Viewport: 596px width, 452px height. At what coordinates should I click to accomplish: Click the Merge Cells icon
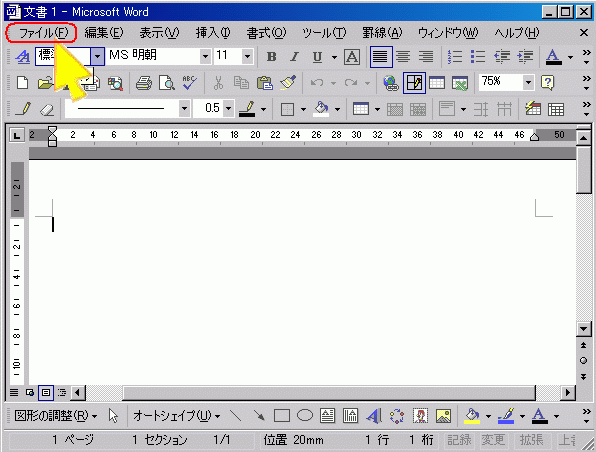tap(395, 109)
